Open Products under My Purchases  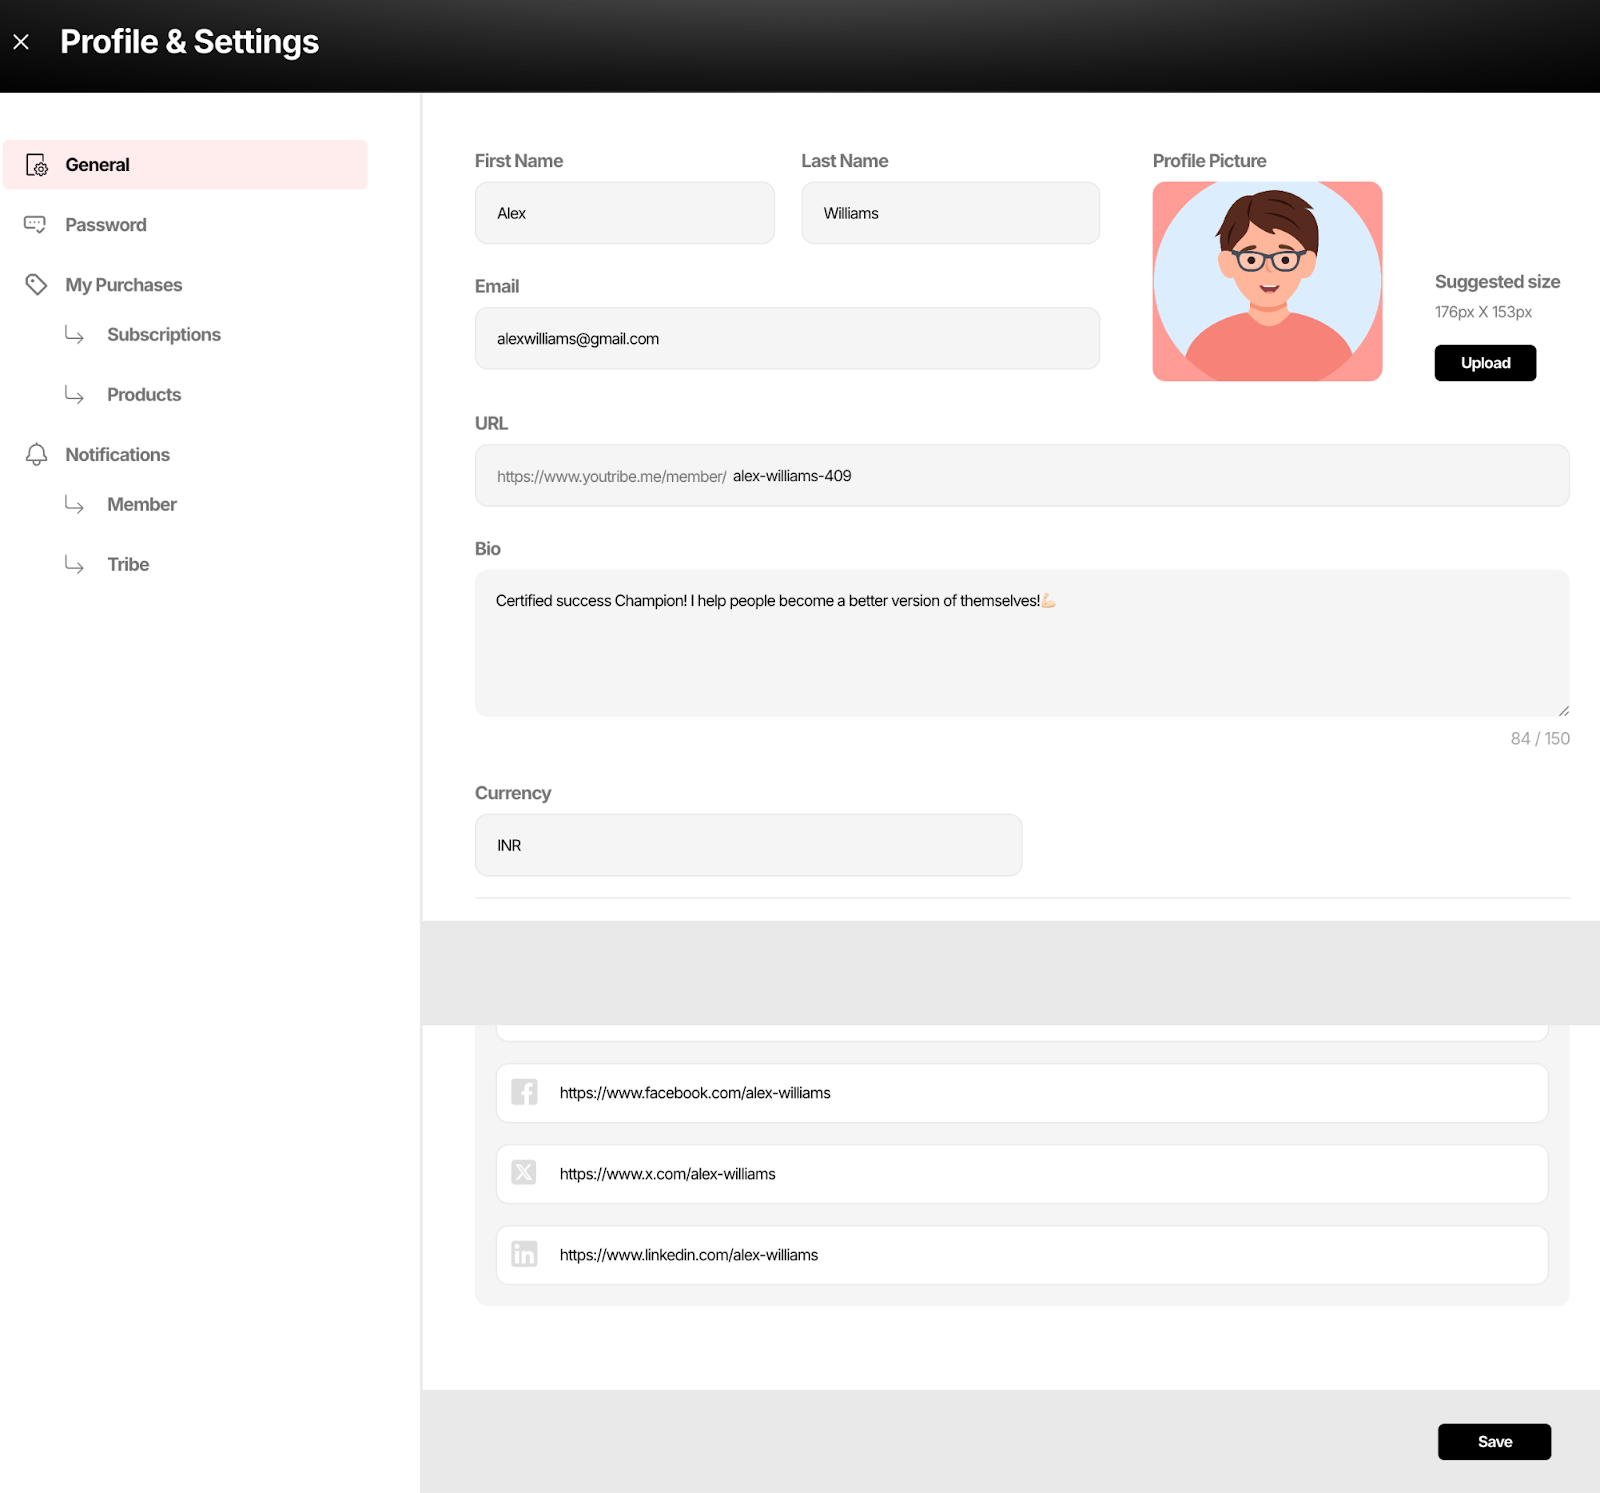[x=144, y=395]
